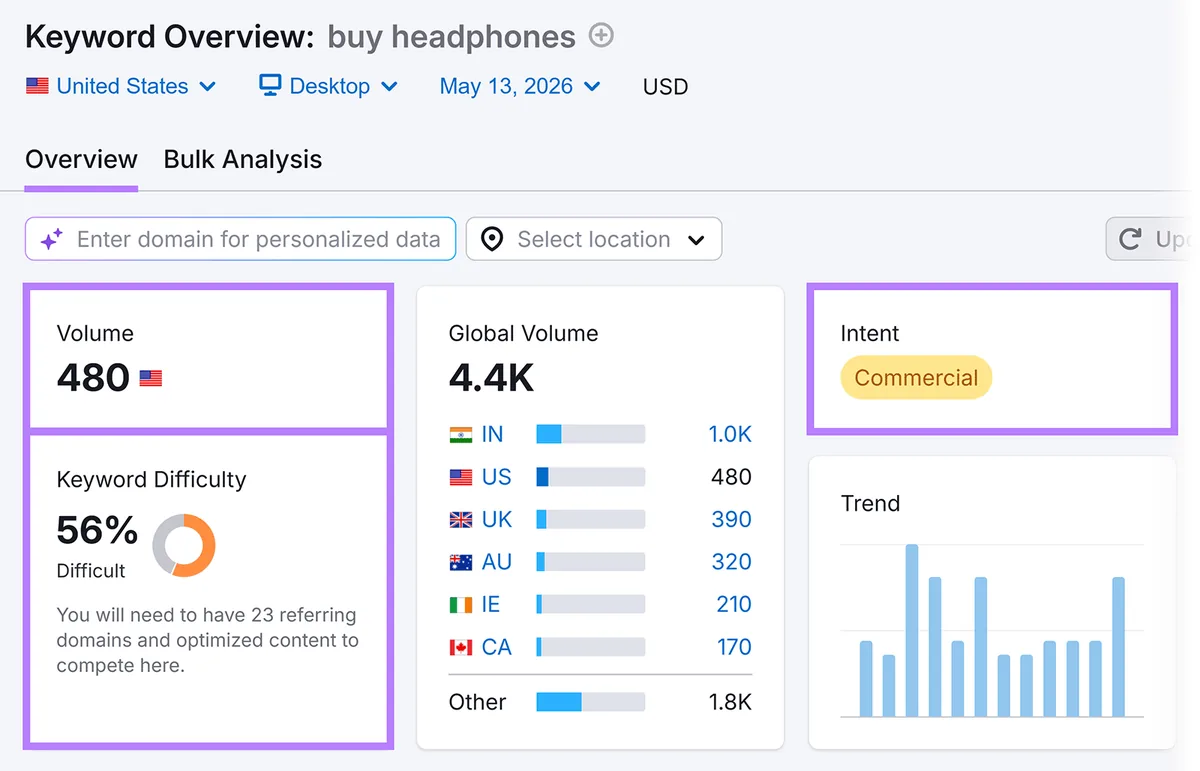Click the IN country code link

click(x=492, y=434)
